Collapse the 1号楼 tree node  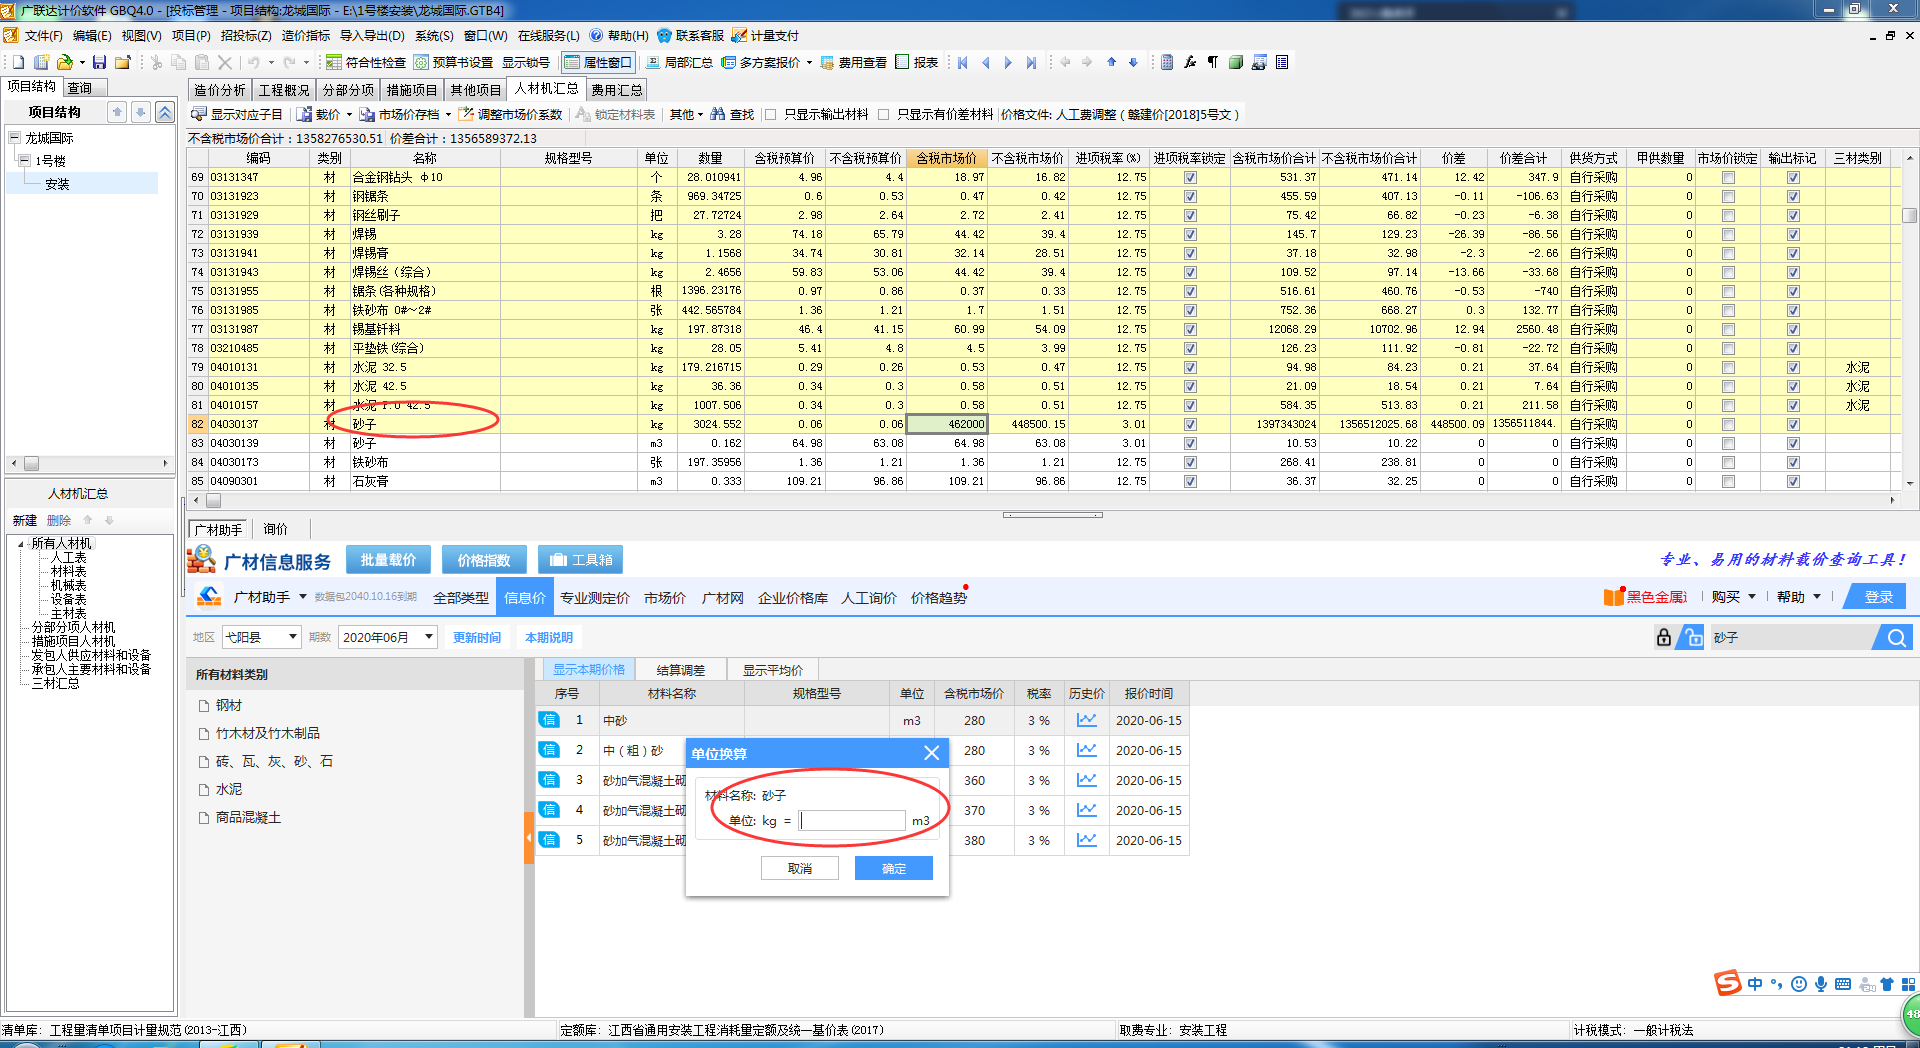[x=24, y=160]
